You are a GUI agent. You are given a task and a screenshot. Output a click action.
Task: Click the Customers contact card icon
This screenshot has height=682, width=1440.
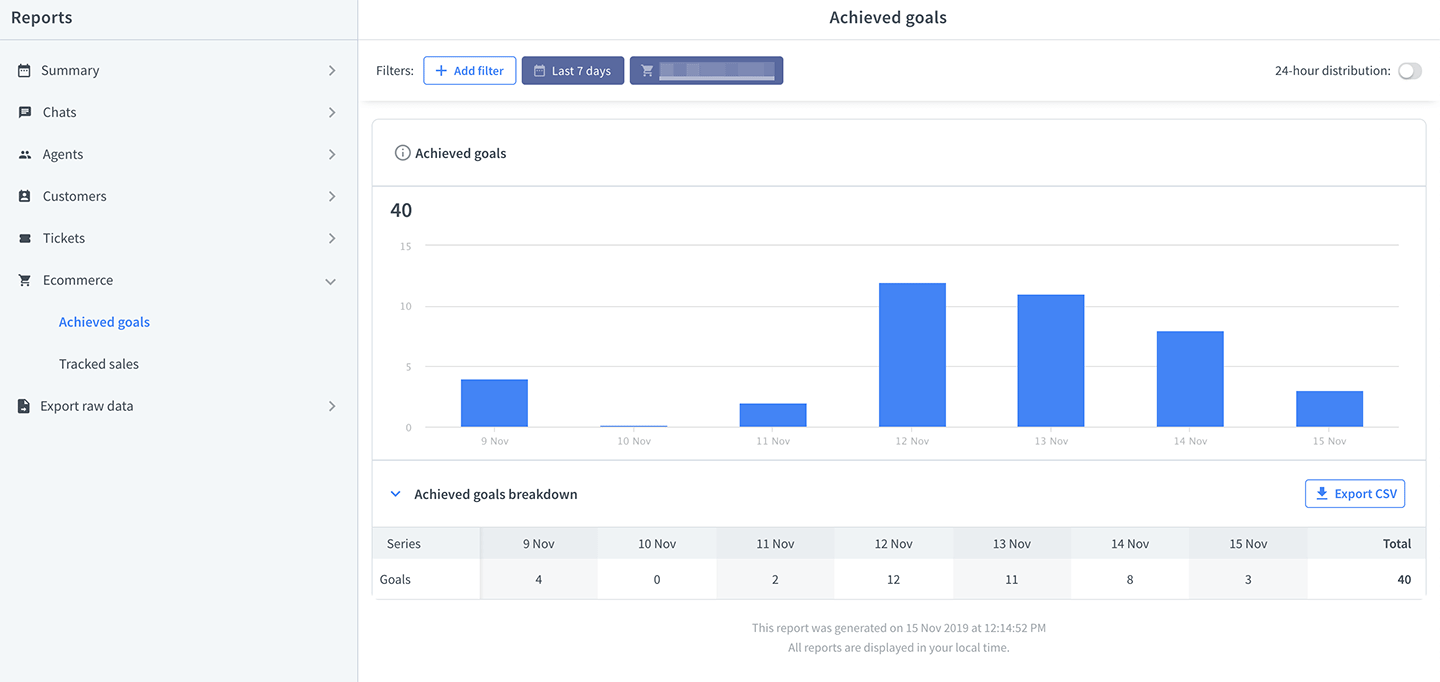(x=25, y=197)
